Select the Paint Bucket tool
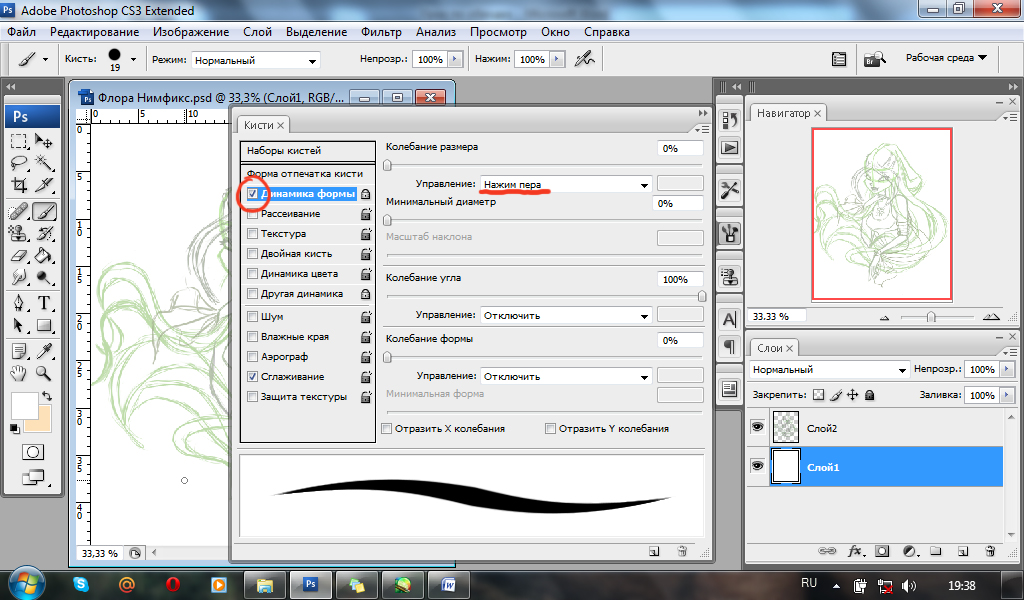 pos(44,255)
